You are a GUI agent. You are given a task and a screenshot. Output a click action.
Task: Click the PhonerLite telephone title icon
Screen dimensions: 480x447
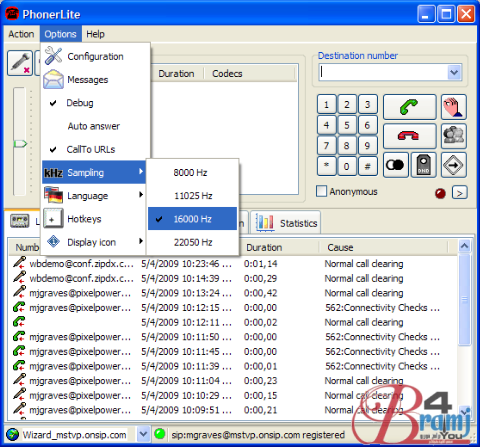coord(12,14)
